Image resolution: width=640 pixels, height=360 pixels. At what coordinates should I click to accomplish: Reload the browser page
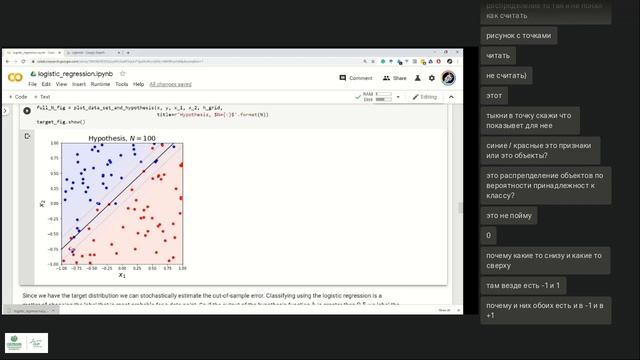(23, 61)
